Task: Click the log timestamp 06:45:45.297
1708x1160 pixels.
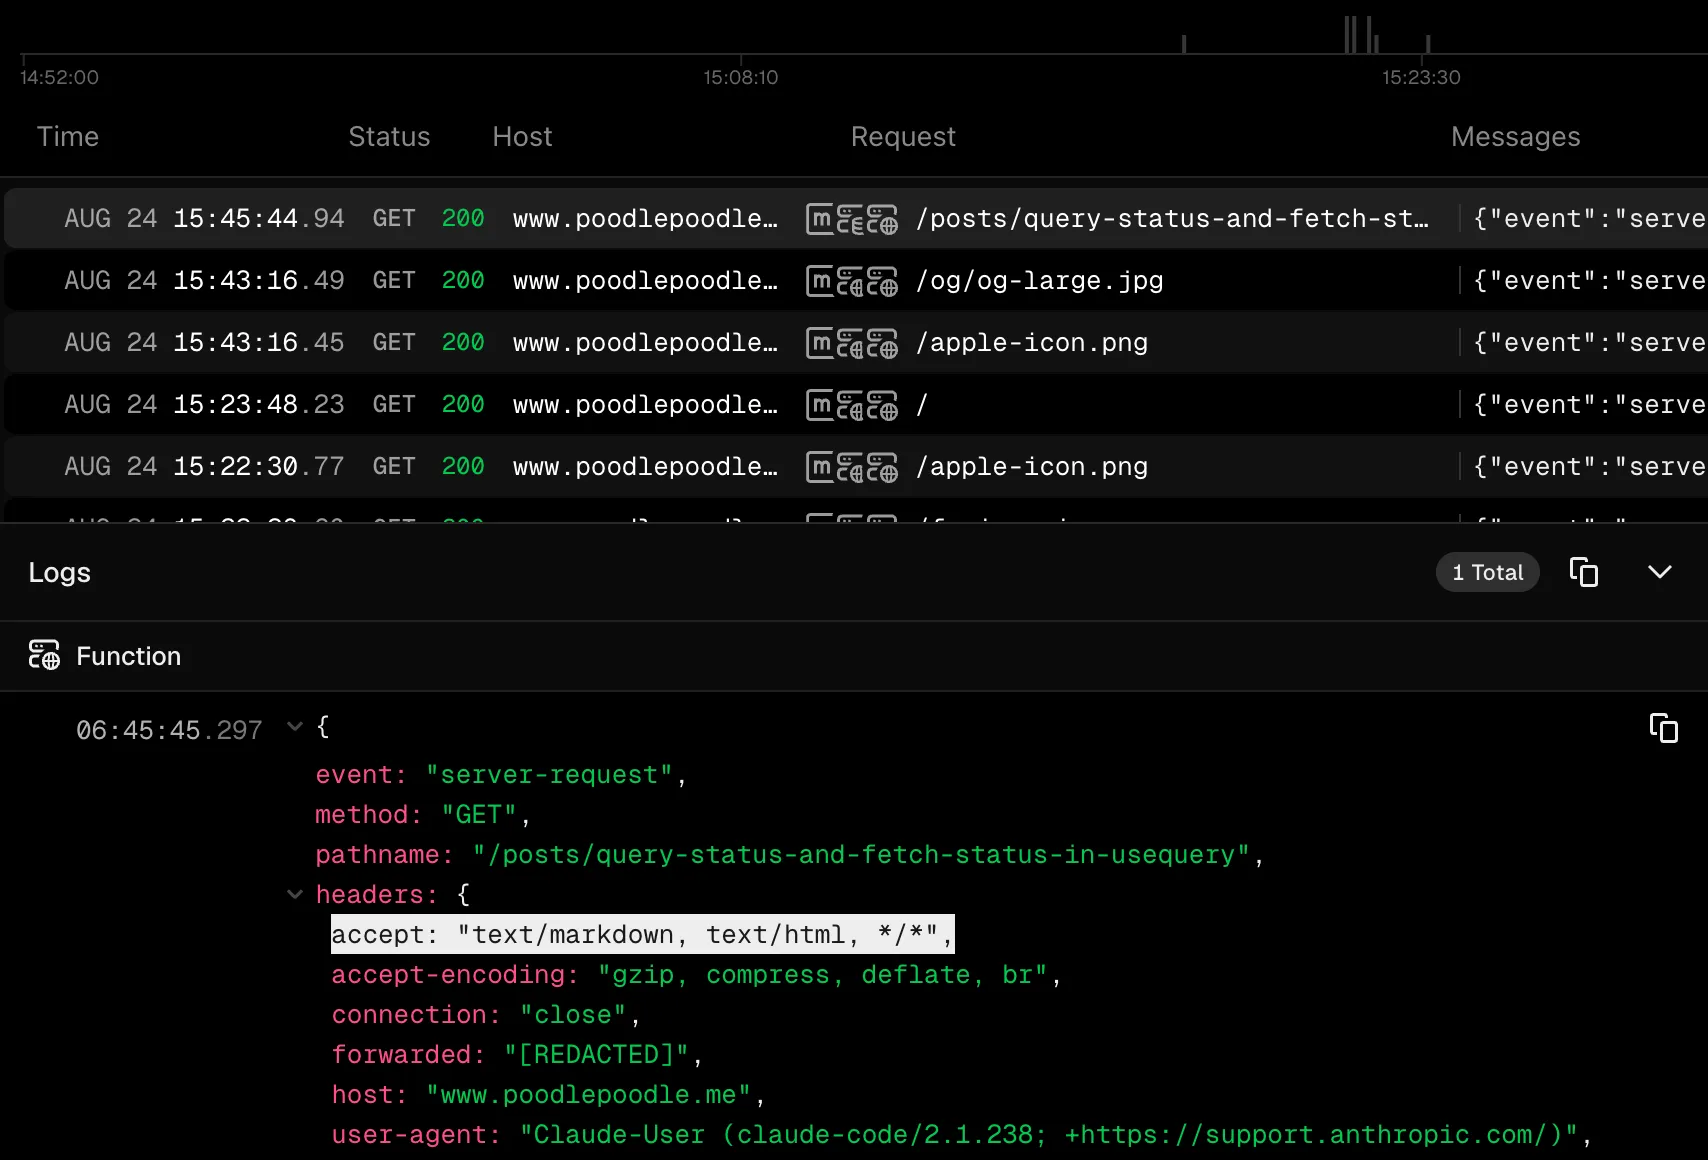Action: pyautogui.click(x=169, y=730)
